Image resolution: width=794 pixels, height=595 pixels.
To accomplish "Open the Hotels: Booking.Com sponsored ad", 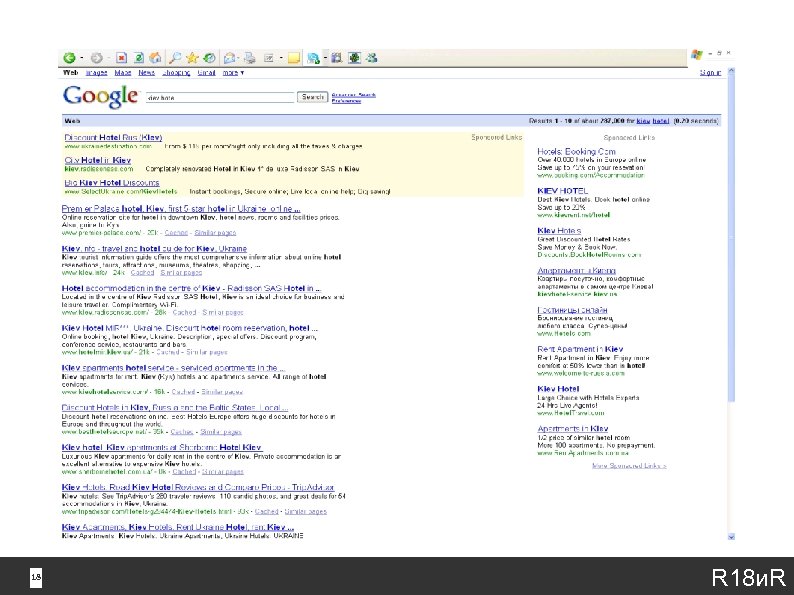I will [576, 151].
